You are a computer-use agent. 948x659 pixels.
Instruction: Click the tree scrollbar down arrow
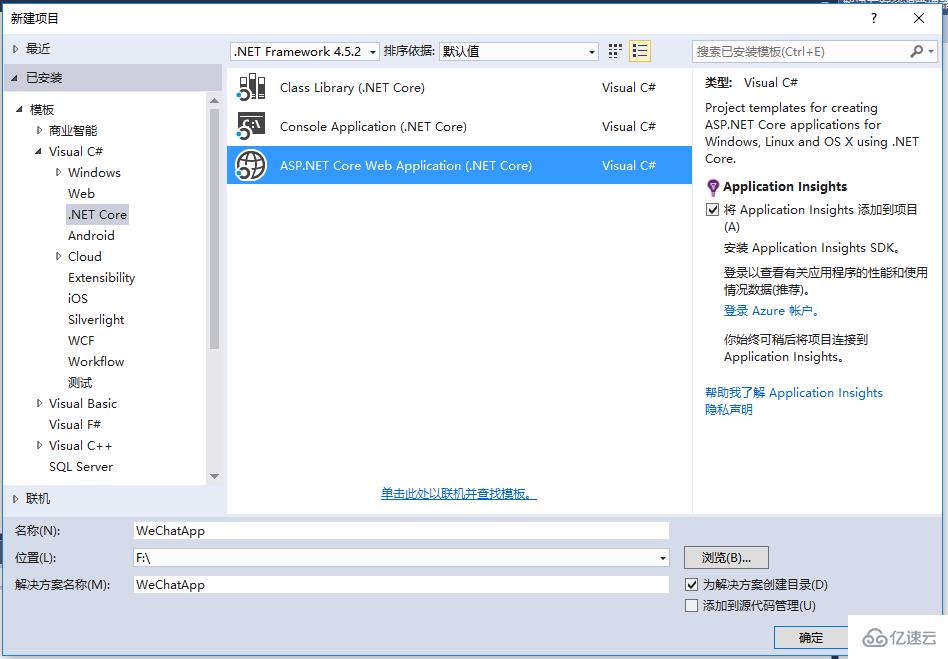click(x=214, y=476)
